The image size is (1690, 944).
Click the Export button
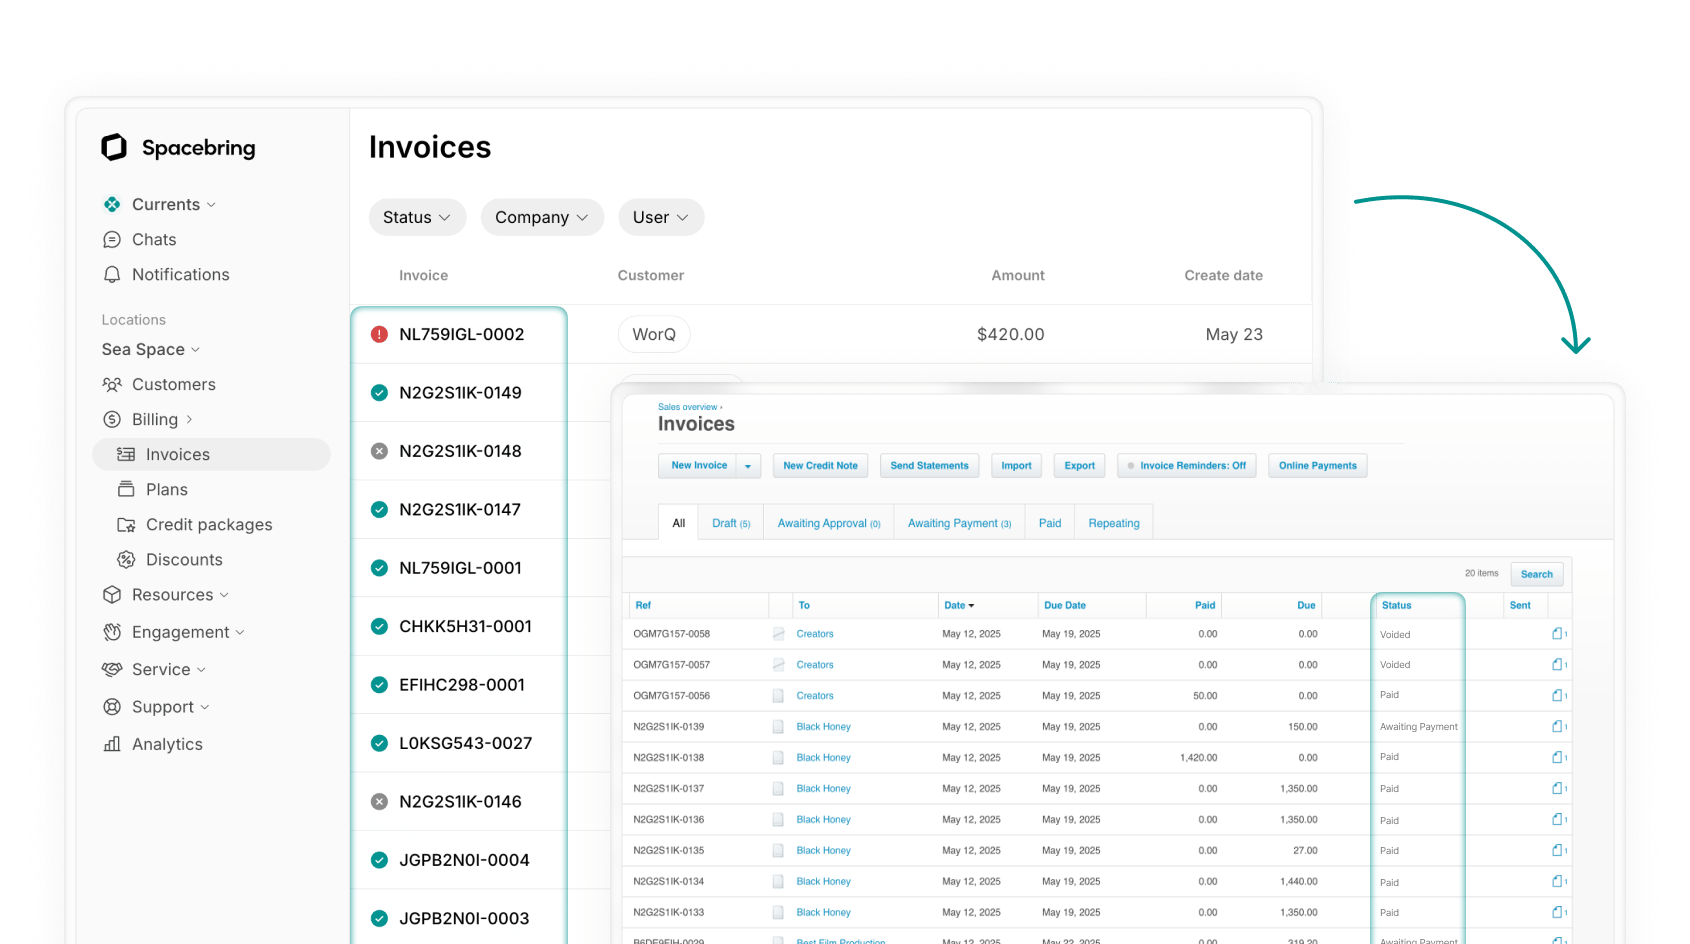1079,466
